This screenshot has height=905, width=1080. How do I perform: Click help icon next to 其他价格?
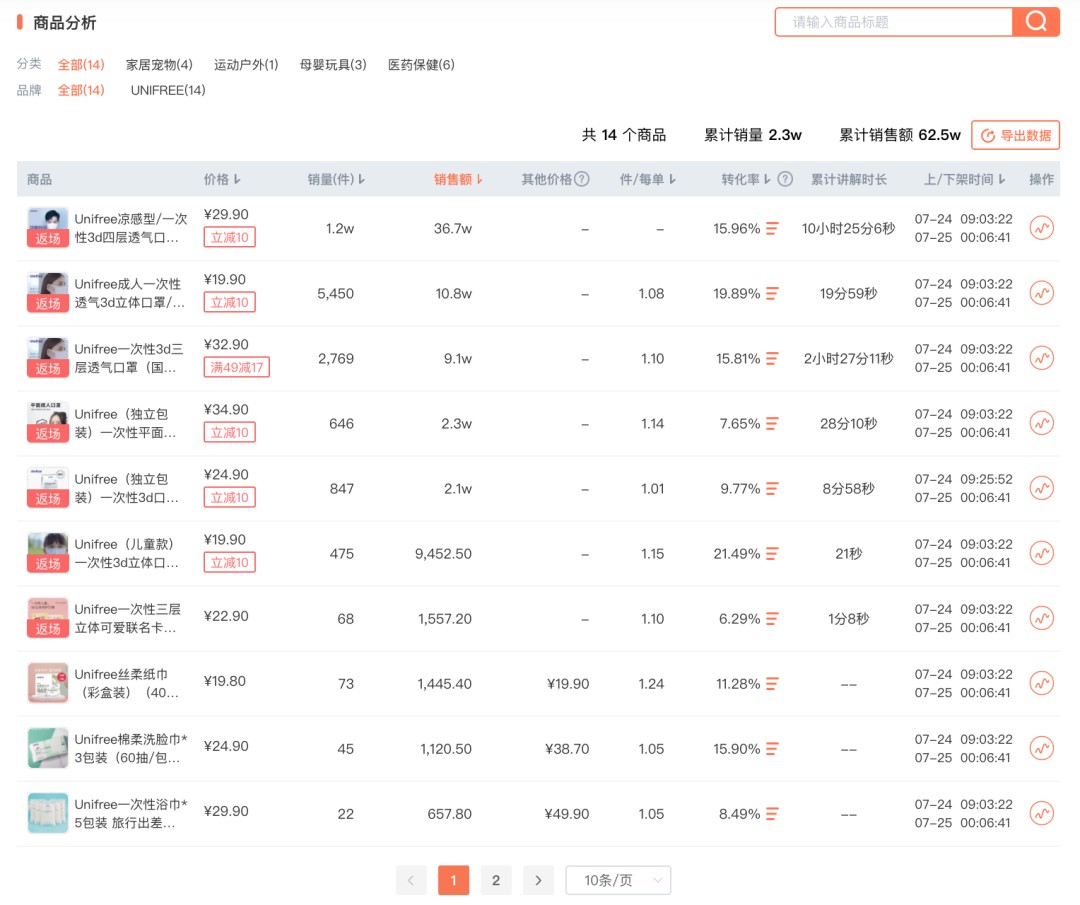pos(581,179)
